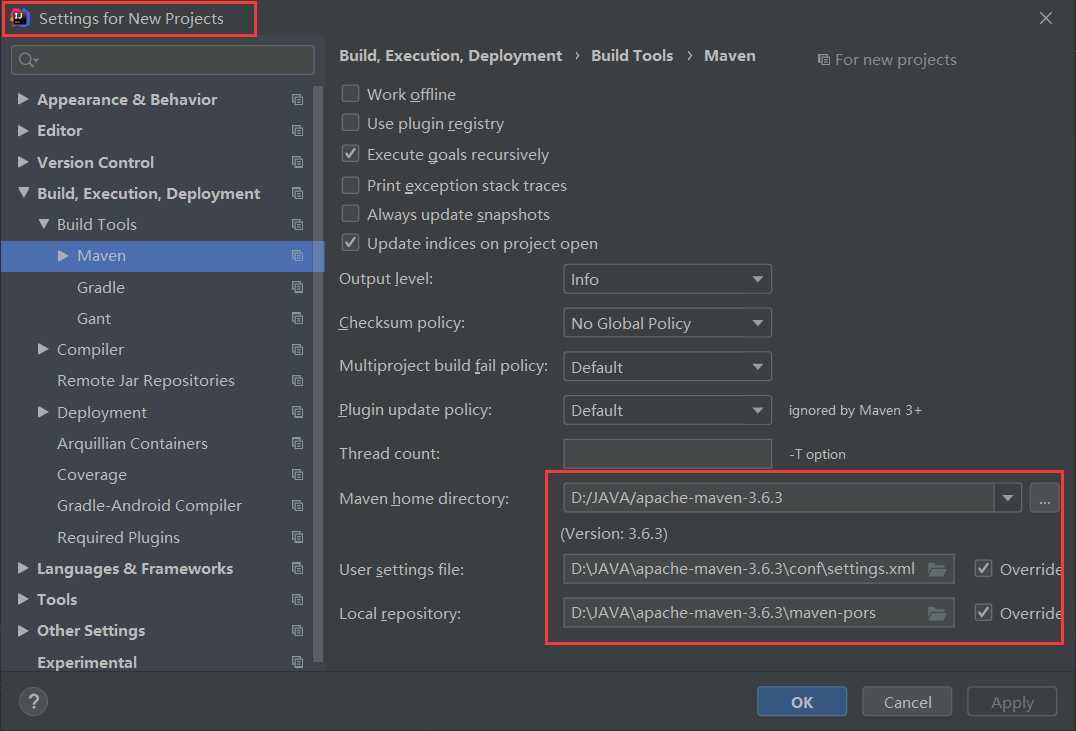This screenshot has width=1076, height=731.
Task: Click the For new projects icon in header
Action: pos(823,60)
